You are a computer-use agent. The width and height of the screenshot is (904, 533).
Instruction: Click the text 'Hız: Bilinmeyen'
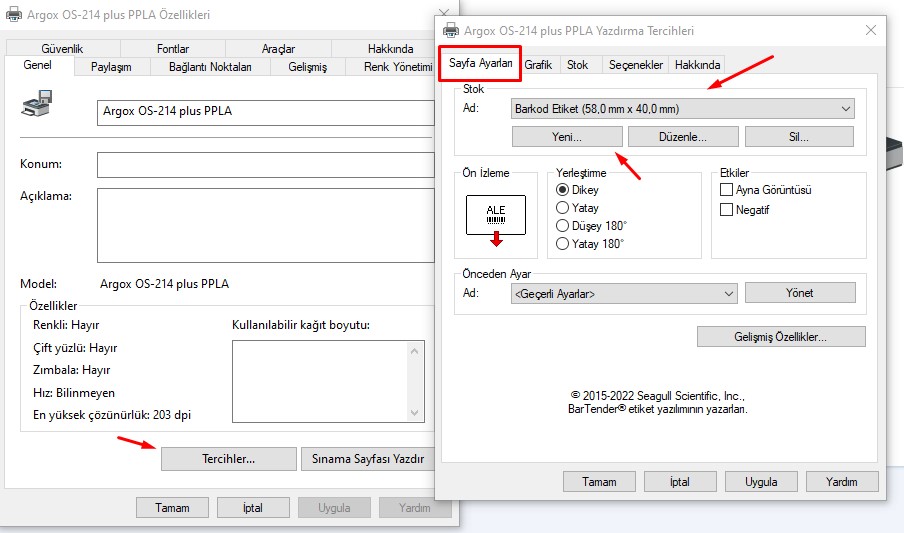coord(74,393)
